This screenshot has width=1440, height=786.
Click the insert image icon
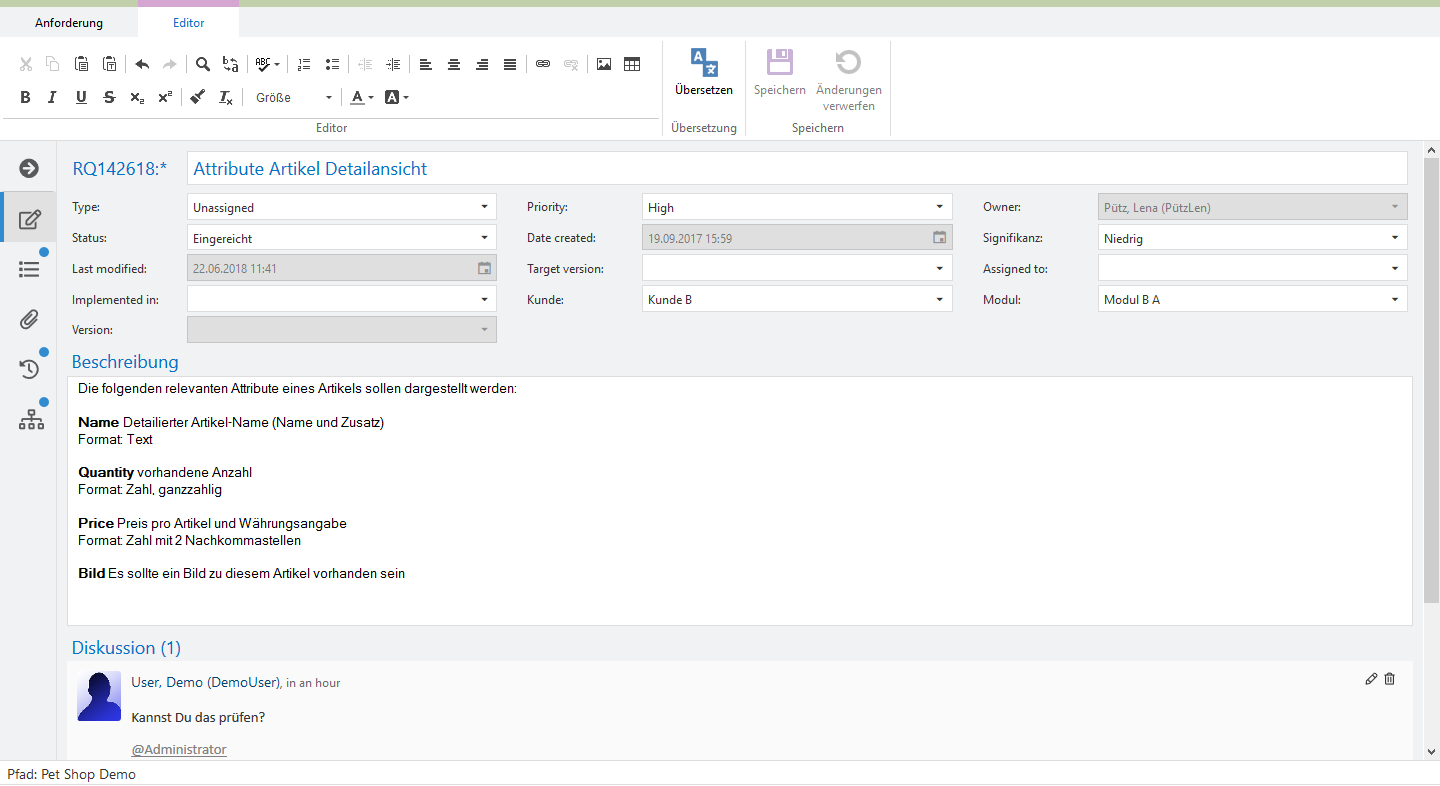(x=604, y=64)
